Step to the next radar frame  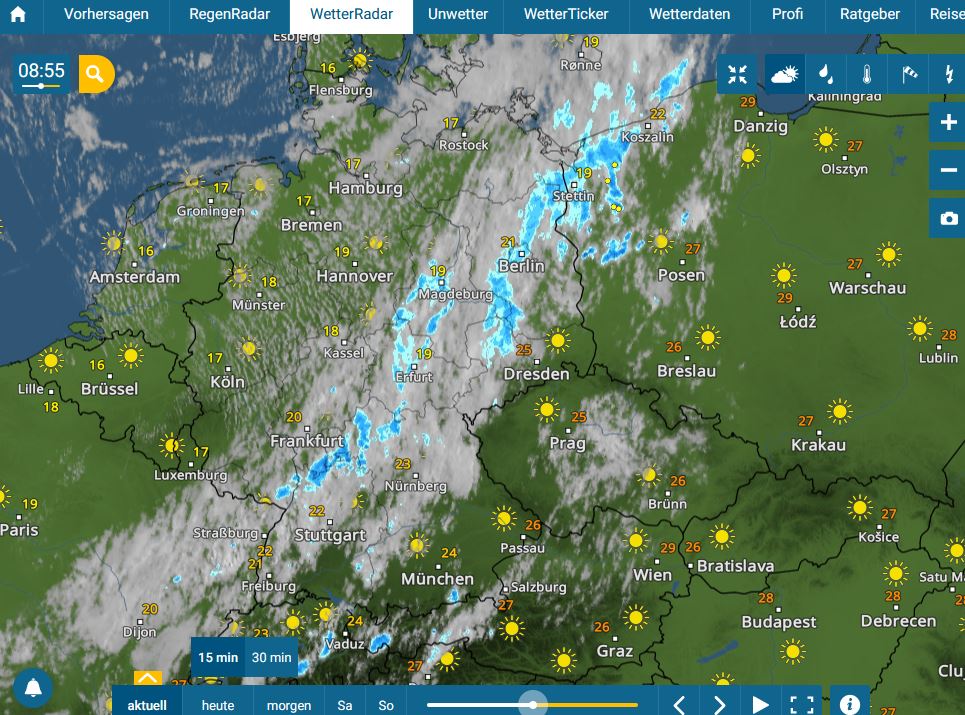coord(719,705)
